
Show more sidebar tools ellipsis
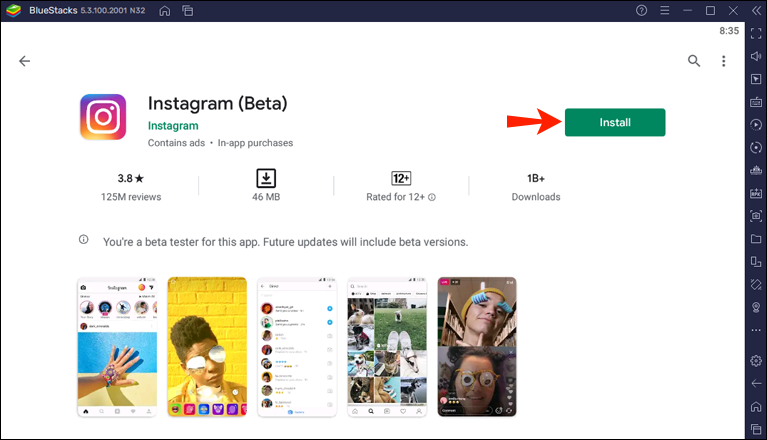pyautogui.click(x=756, y=330)
